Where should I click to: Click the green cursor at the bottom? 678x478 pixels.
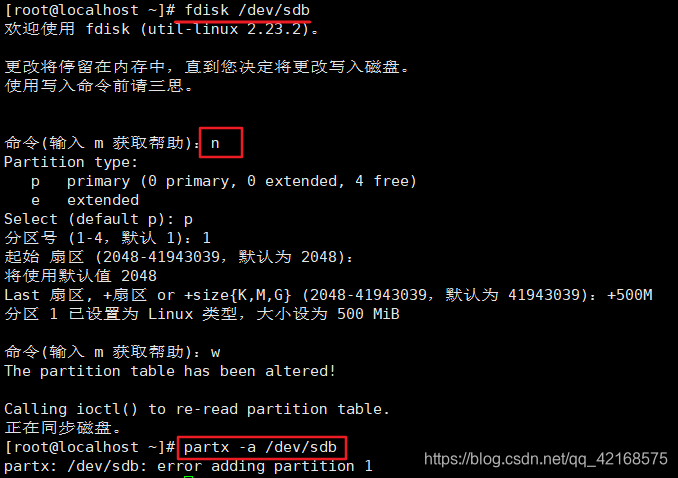[x=188, y=476]
